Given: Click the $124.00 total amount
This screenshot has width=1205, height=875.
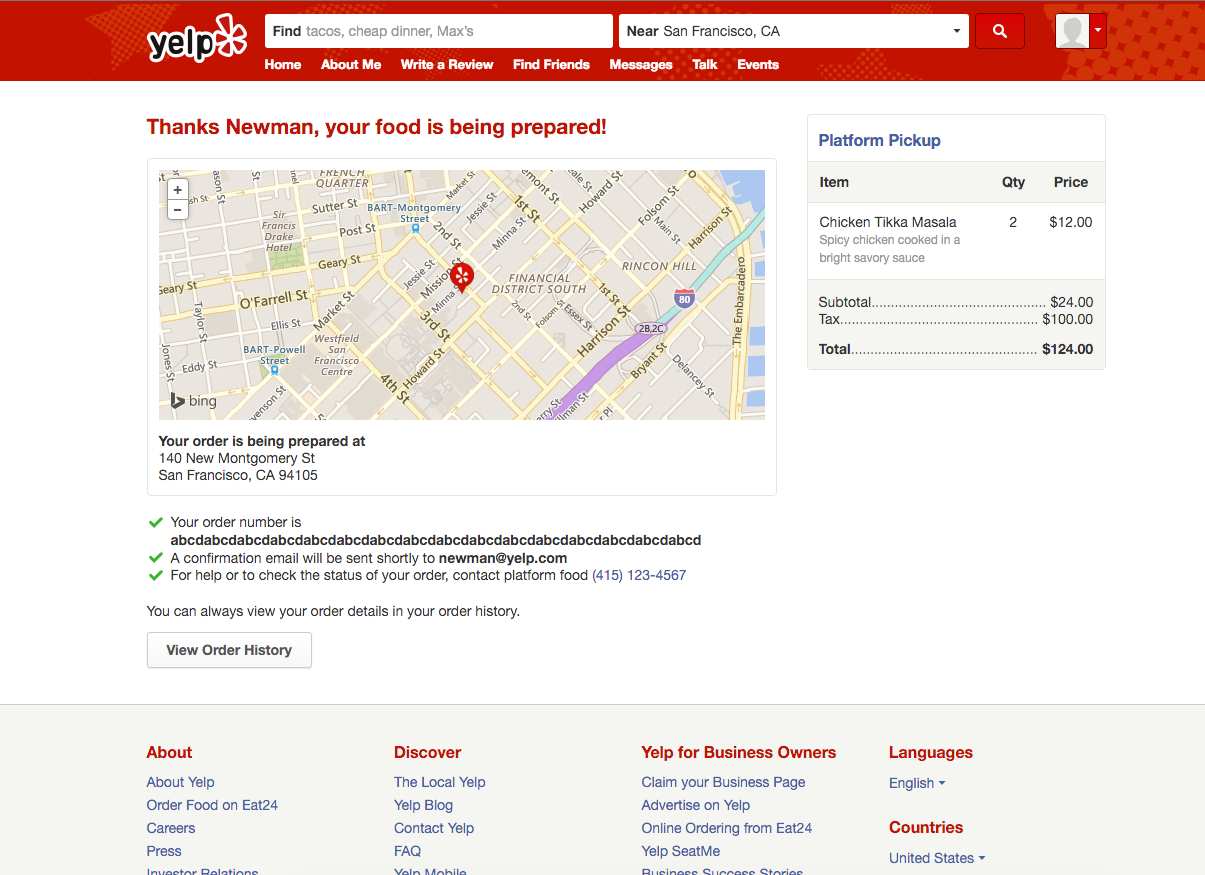Looking at the screenshot, I should pyautogui.click(x=1068, y=349).
